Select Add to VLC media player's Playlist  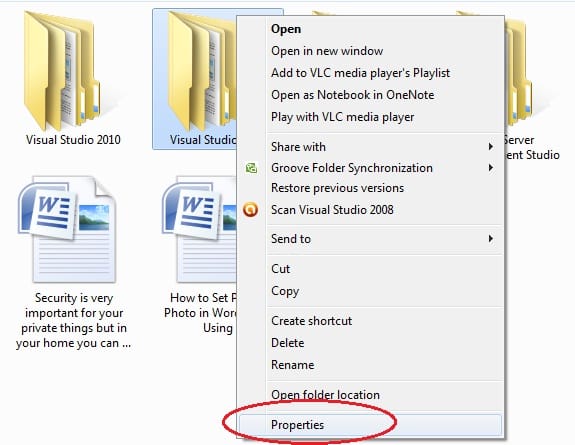[x=371, y=73]
